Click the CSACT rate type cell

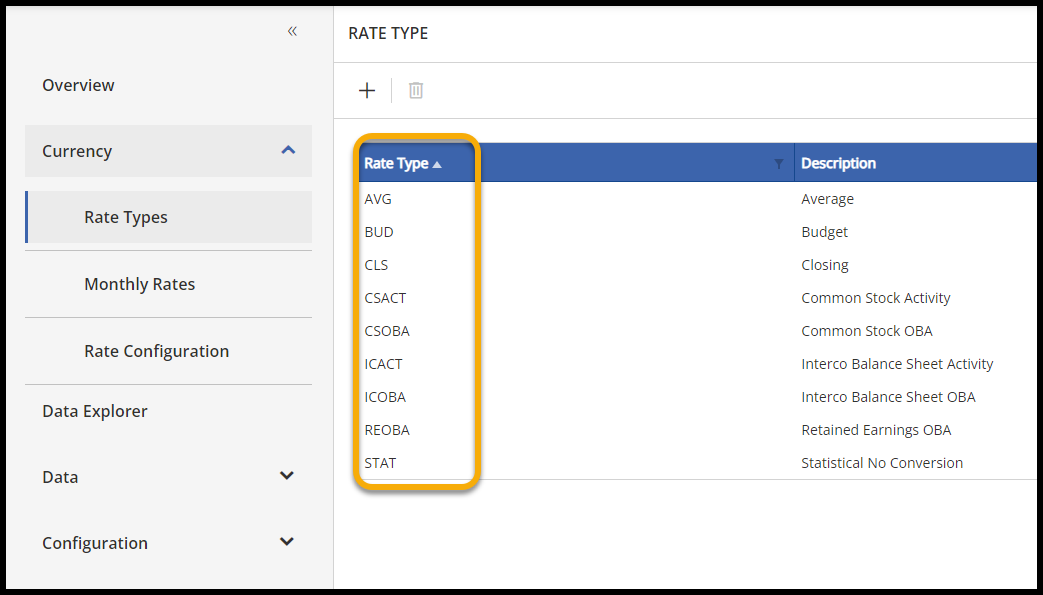click(385, 298)
